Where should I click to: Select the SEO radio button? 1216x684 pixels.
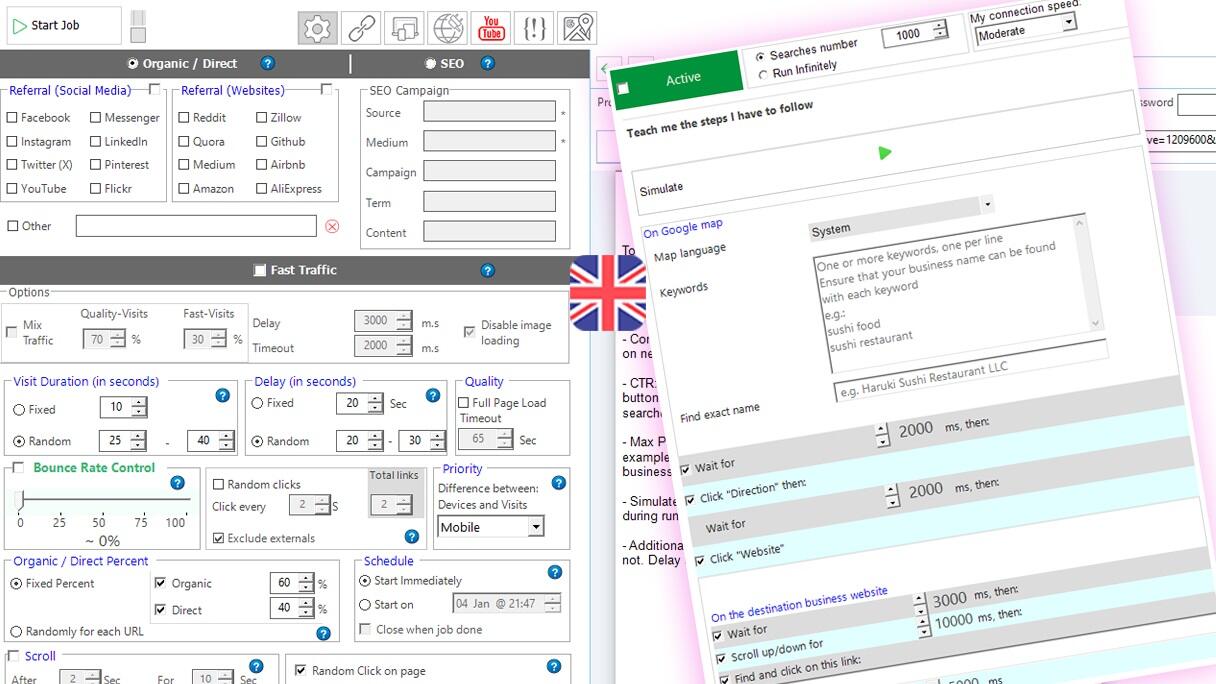click(431, 64)
